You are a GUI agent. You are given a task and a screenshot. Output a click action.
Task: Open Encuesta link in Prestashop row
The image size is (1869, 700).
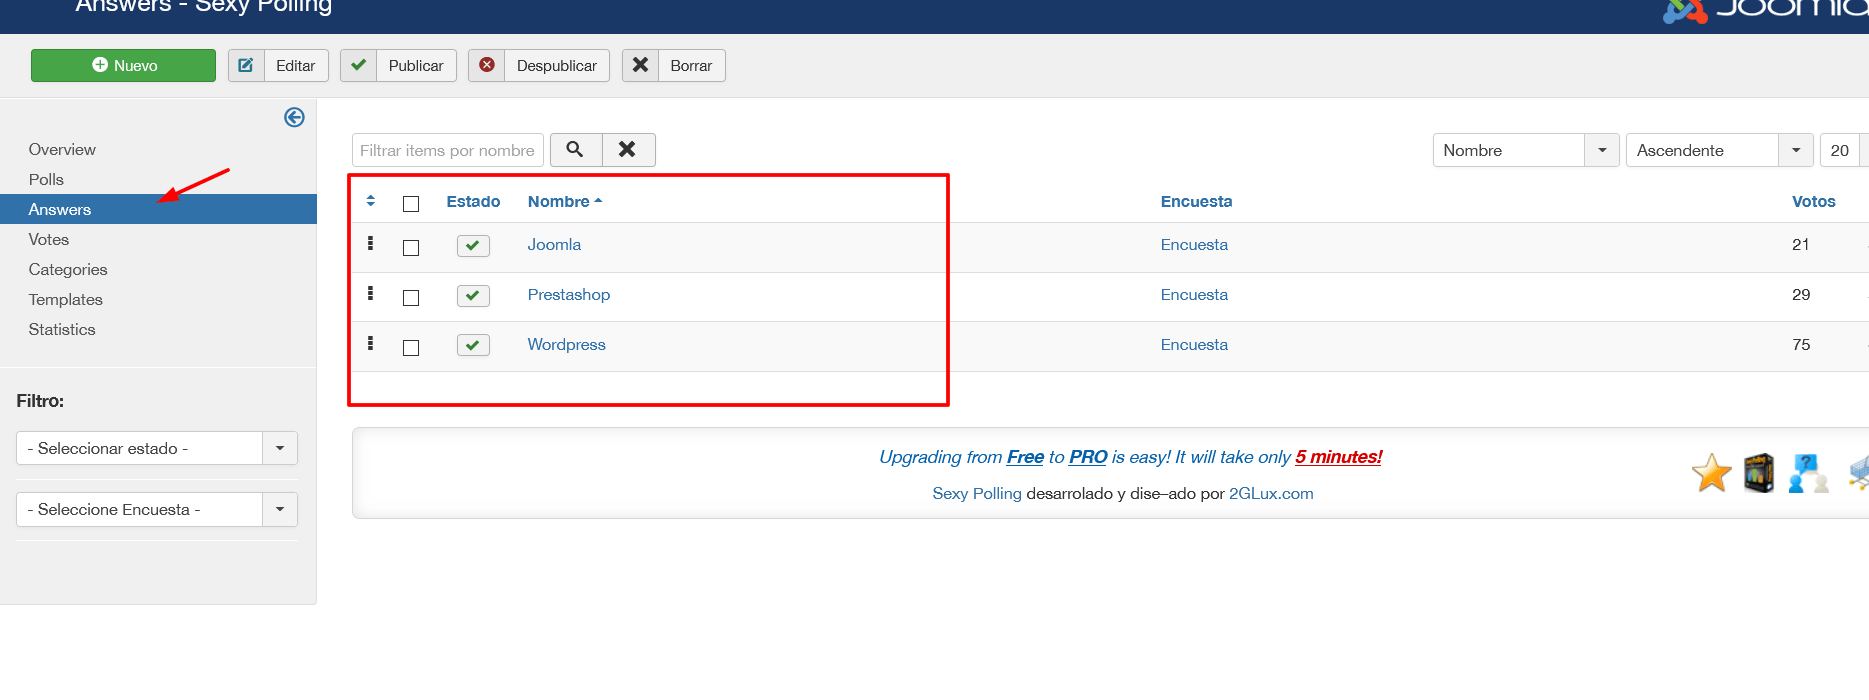click(x=1194, y=294)
